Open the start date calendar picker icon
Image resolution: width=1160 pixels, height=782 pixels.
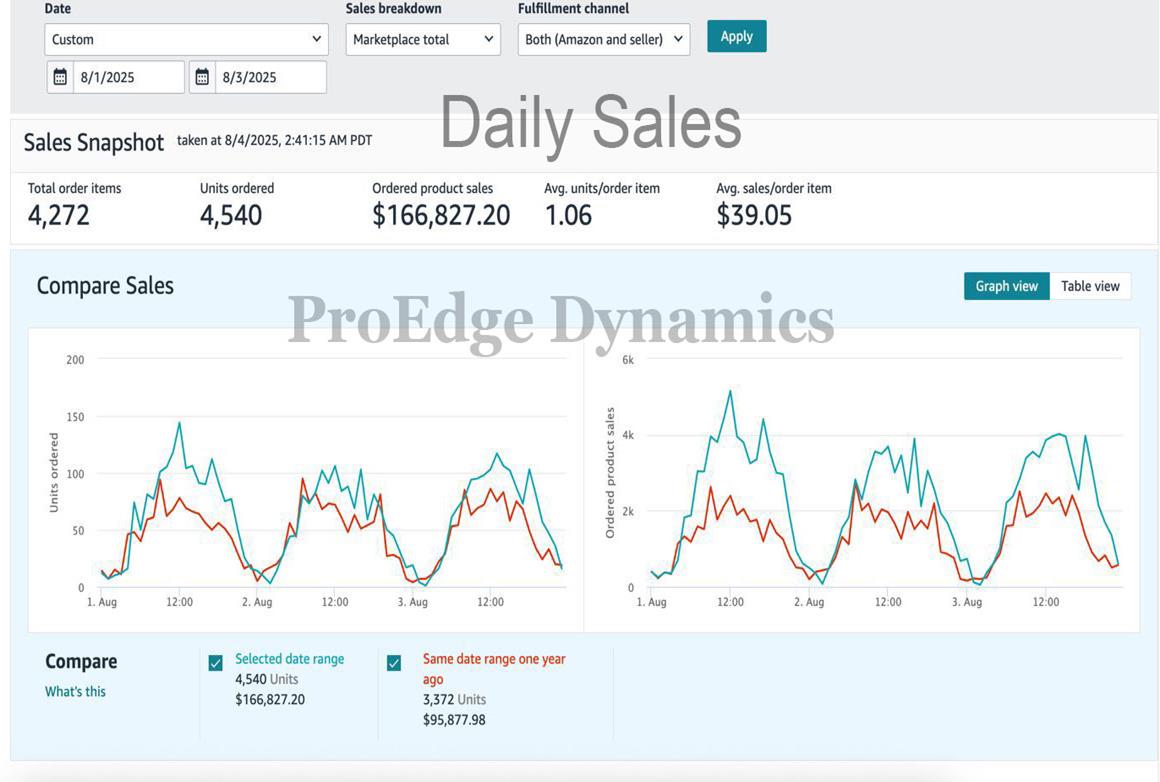coord(60,77)
